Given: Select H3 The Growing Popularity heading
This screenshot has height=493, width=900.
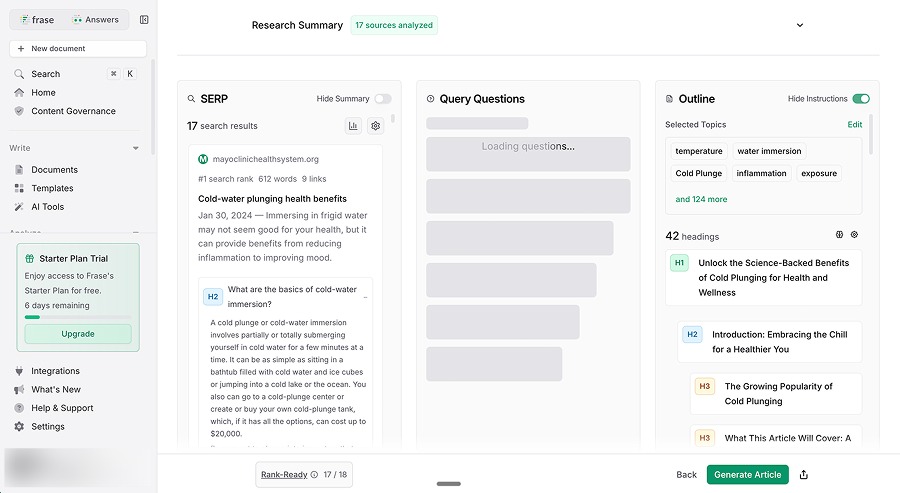Looking at the screenshot, I should point(776,394).
